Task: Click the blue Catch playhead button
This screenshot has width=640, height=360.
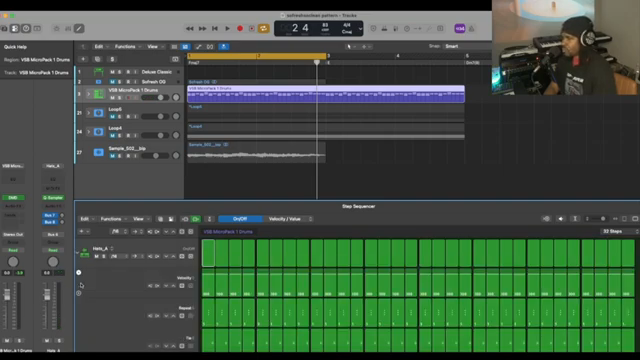Action: [x=224, y=47]
